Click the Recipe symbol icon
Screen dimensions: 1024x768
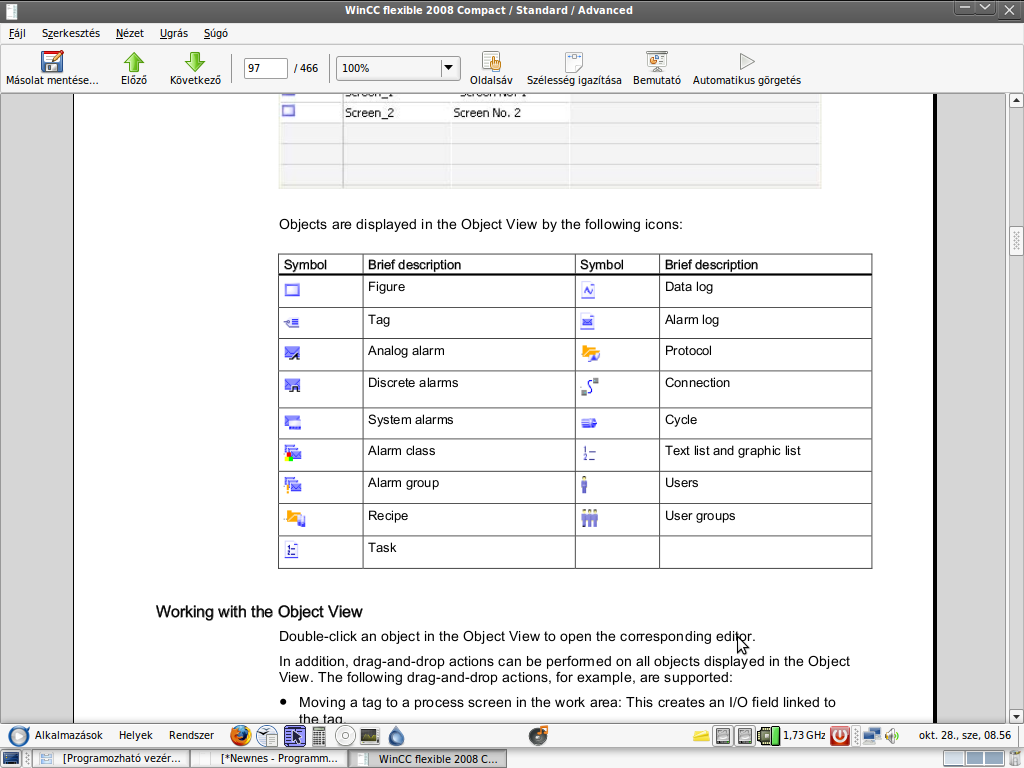point(295,519)
